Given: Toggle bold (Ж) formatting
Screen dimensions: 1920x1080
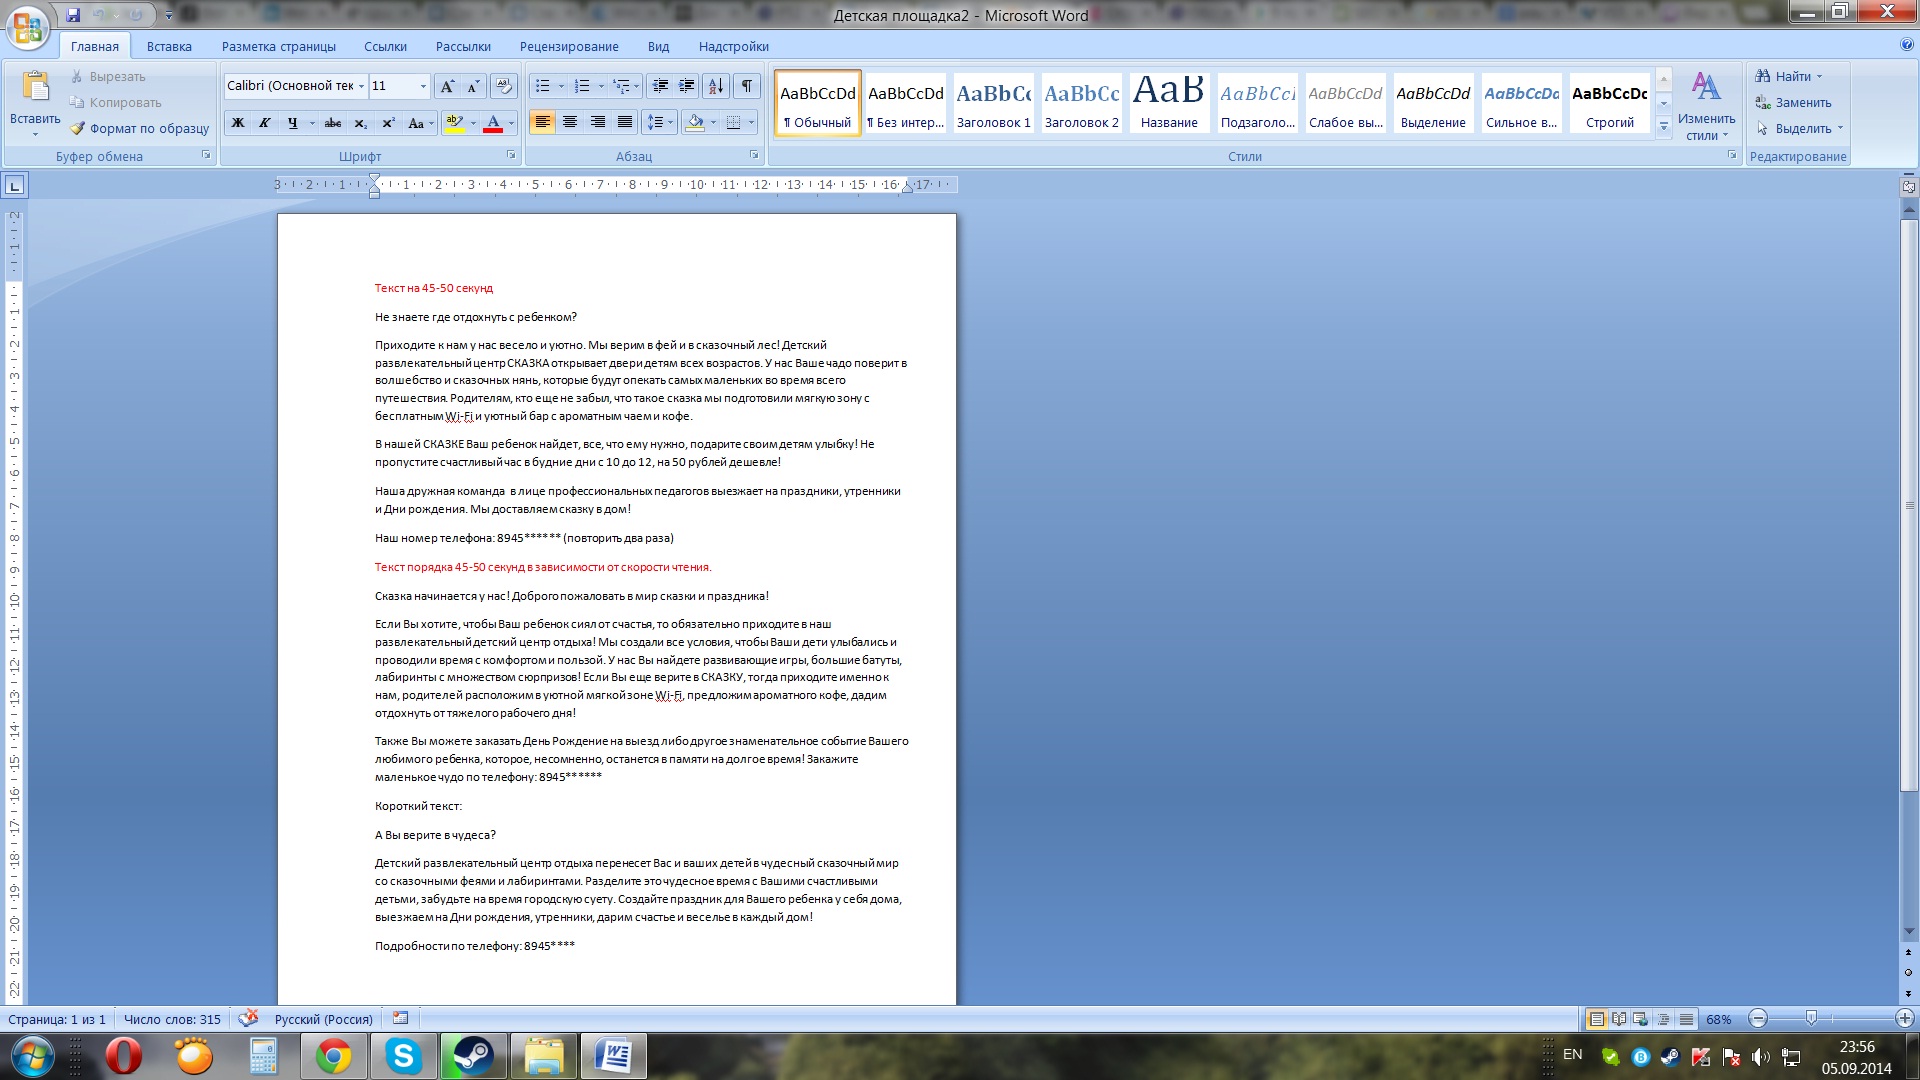Looking at the screenshot, I should (x=238, y=123).
